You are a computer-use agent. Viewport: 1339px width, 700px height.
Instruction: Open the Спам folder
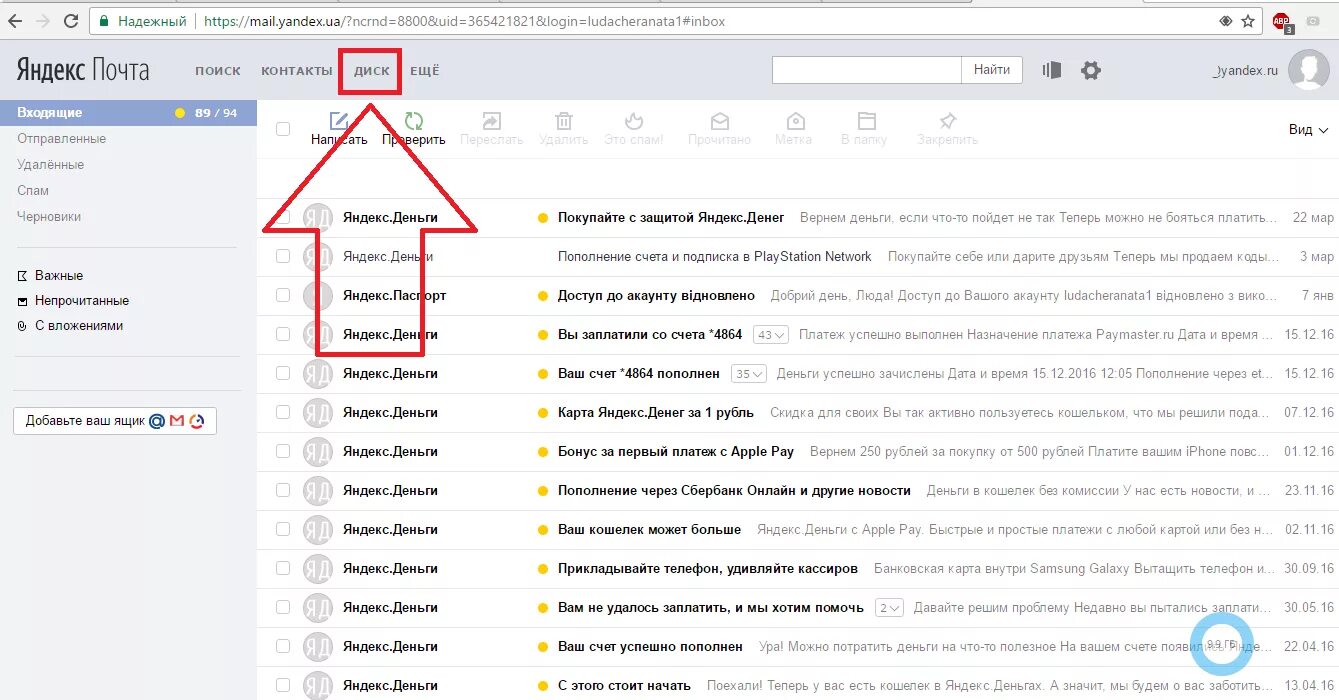pyautogui.click(x=33, y=191)
